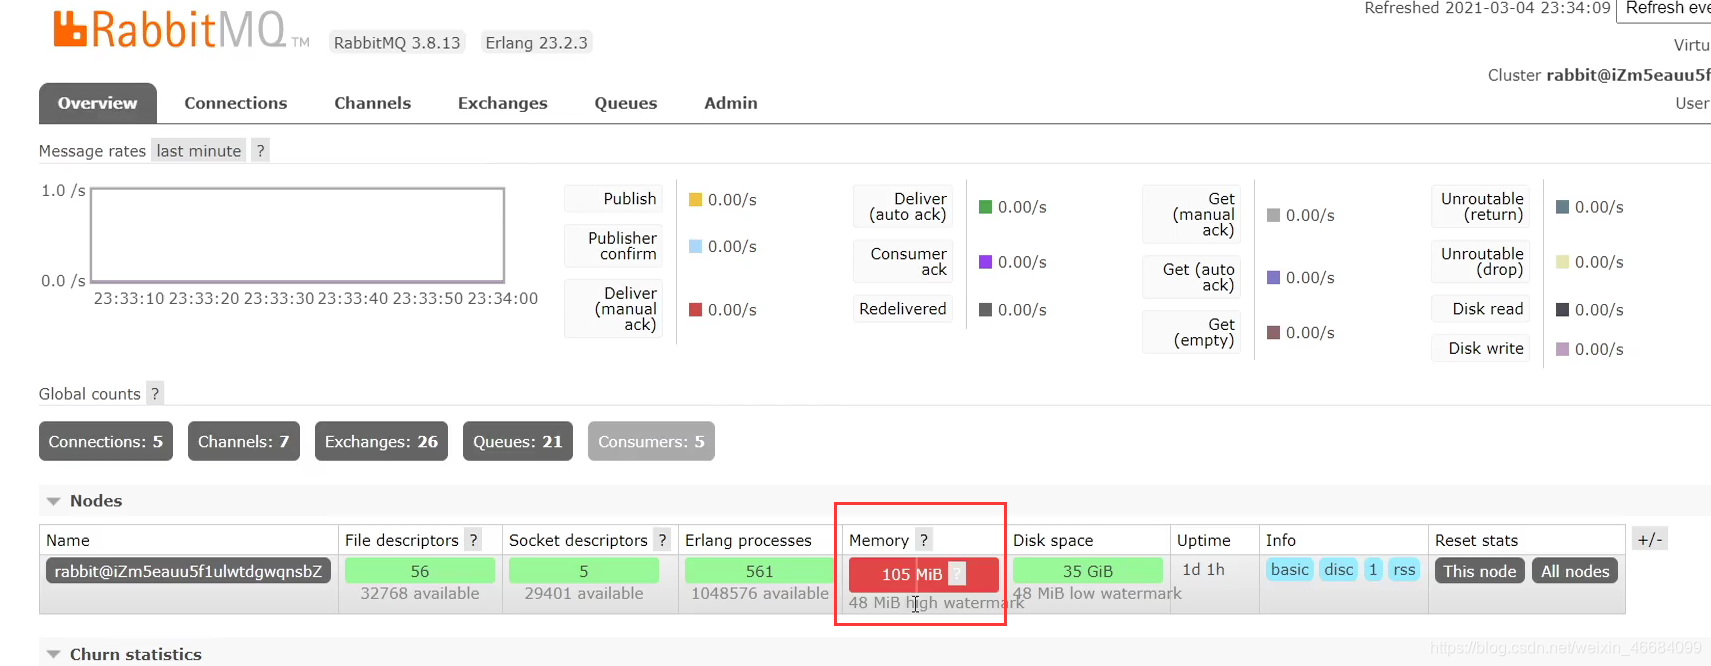Screen dimensions: 1711x666
Task: Click the '1' info tag
Action: (1373, 569)
